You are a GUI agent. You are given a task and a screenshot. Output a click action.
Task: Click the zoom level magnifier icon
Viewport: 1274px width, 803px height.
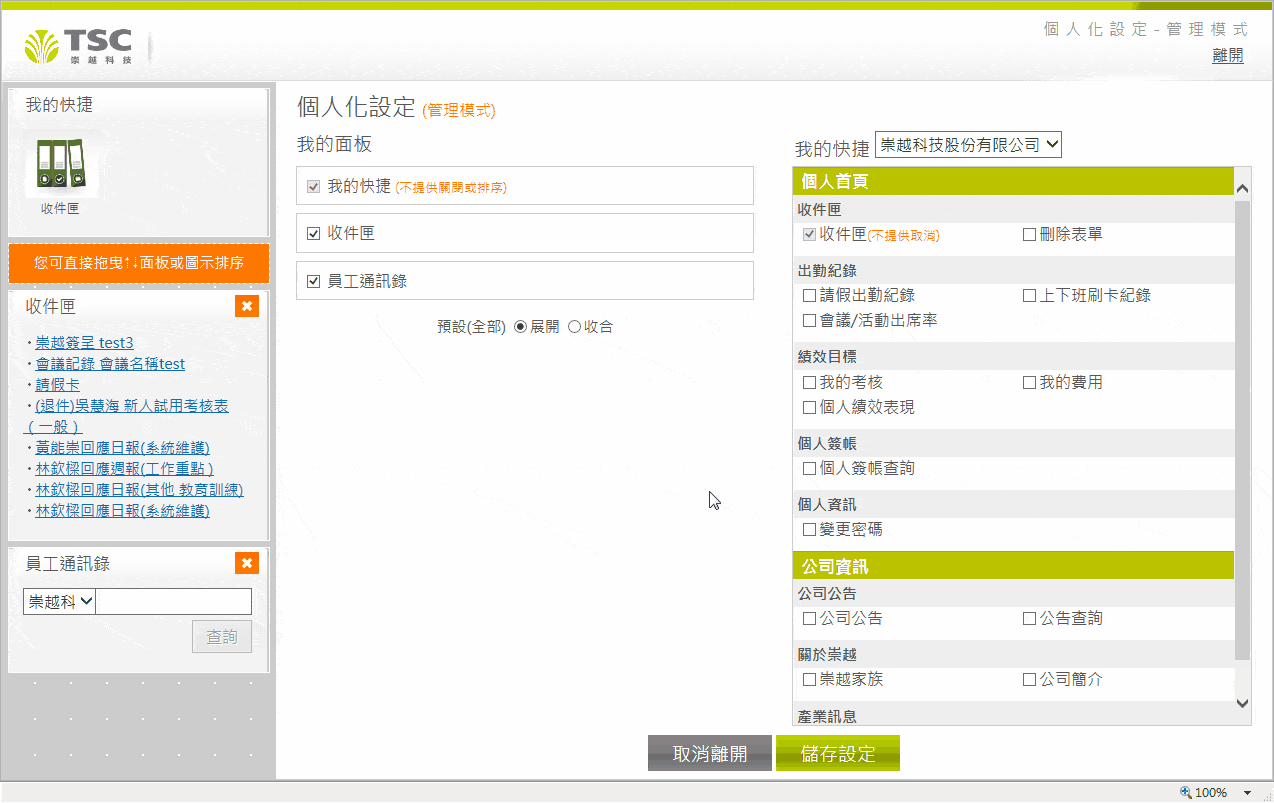point(1186,792)
